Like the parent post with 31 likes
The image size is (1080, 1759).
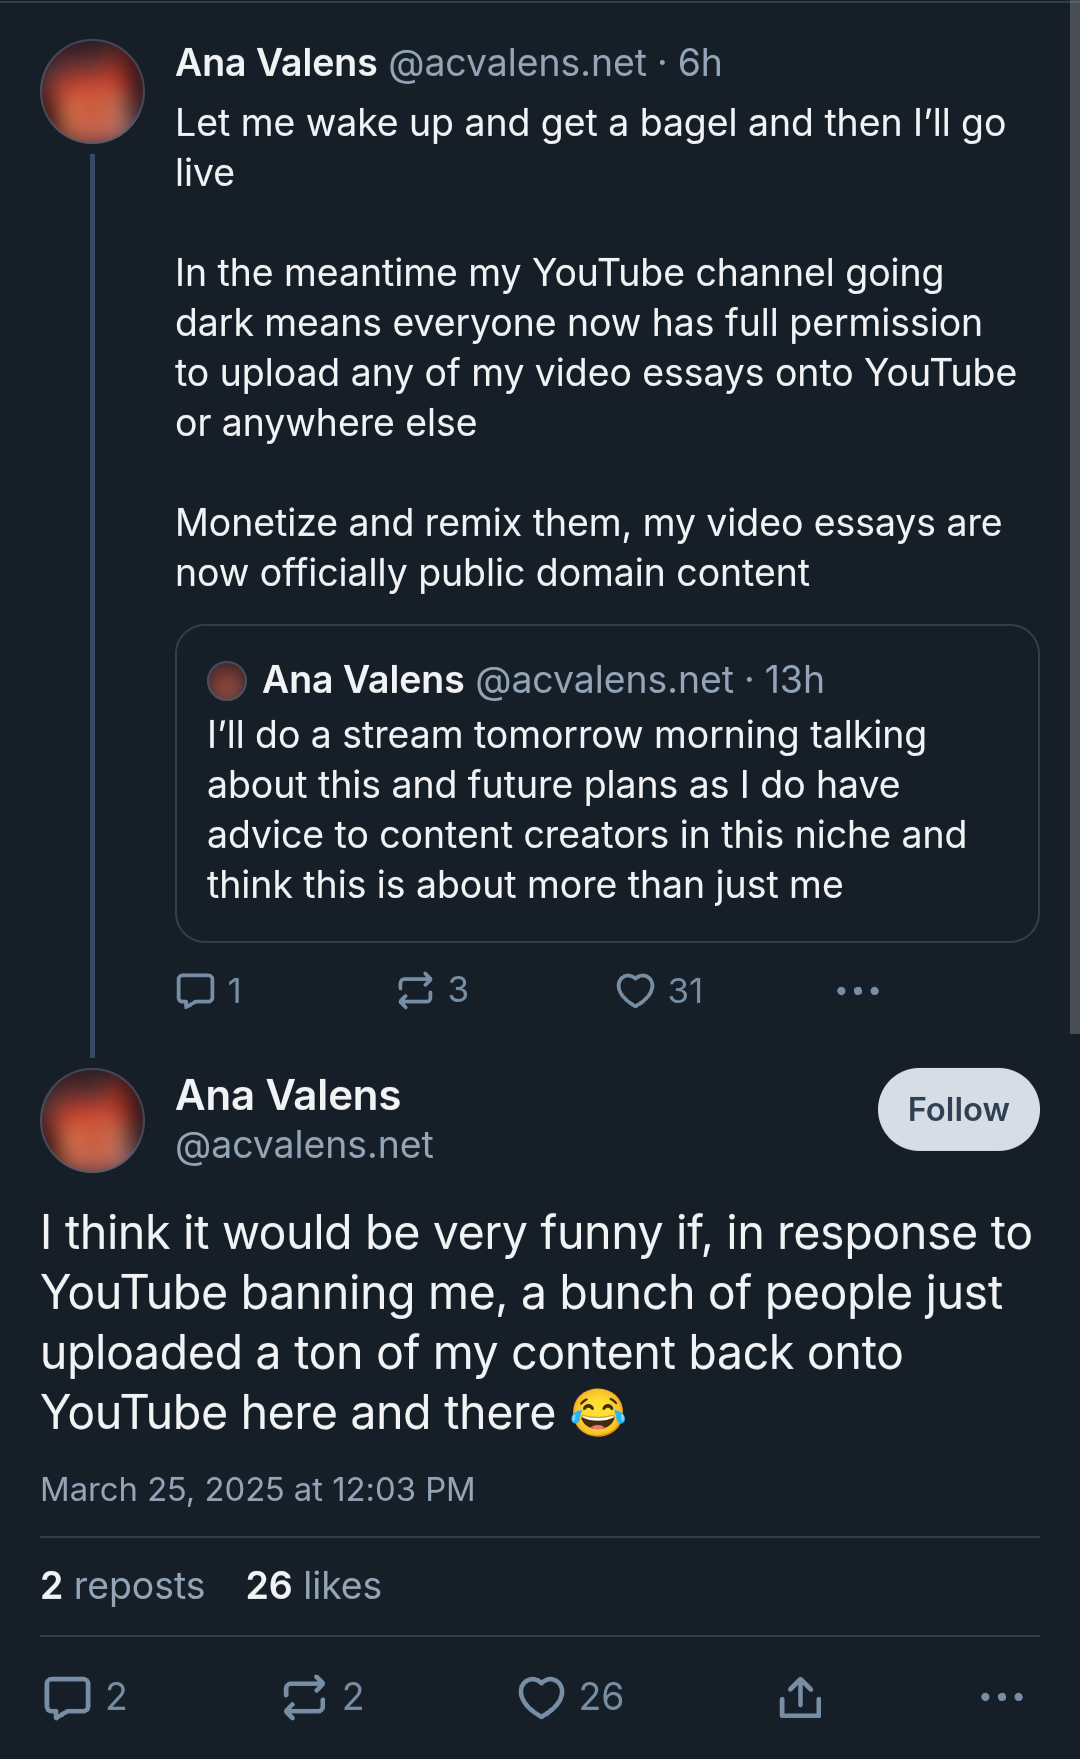635,990
